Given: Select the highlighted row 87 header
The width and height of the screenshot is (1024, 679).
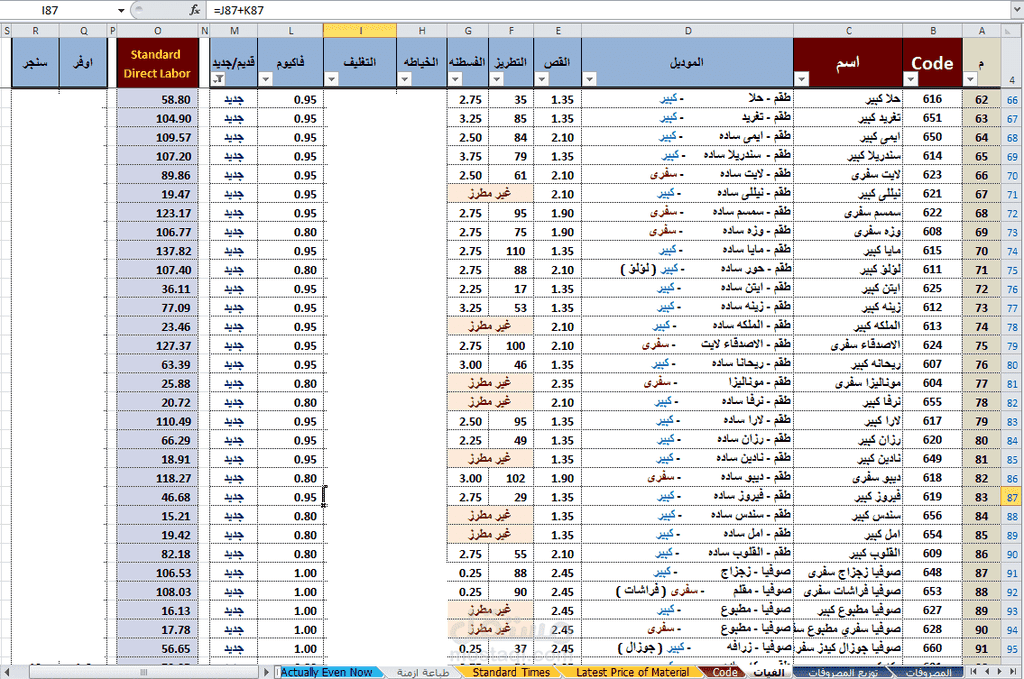Looking at the screenshot, I should pyautogui.click(x=1012, y=497).
